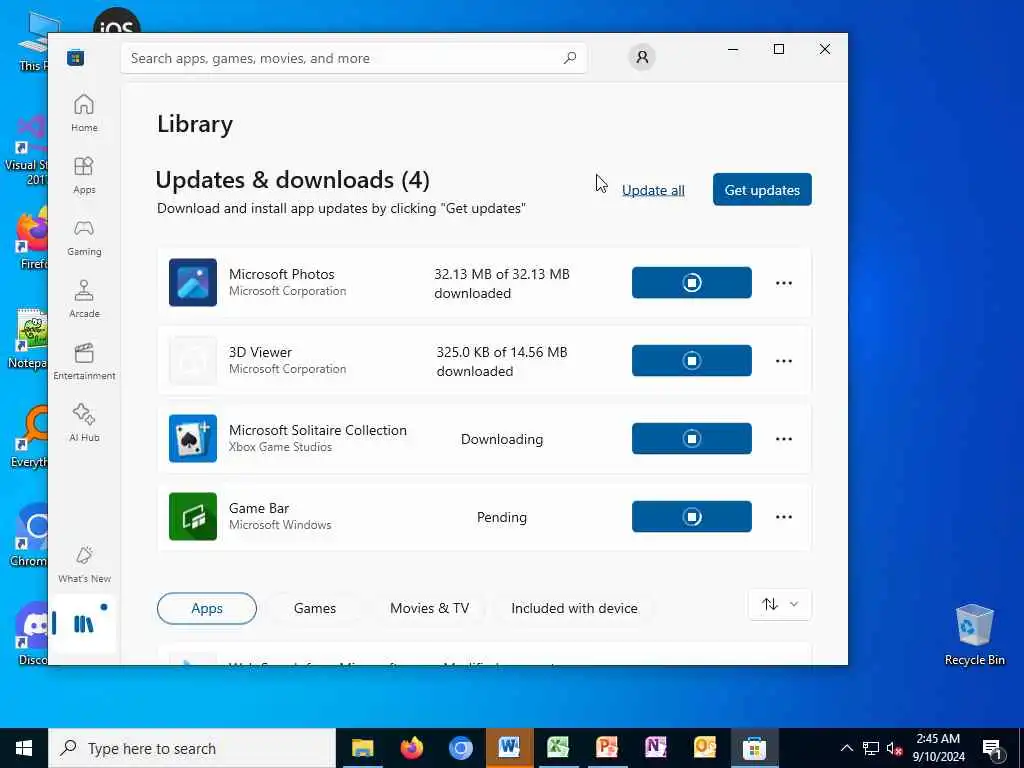The image size is (1024, 768).
Task: Select the Library icon in sidebar
Action: coord(84,624)
